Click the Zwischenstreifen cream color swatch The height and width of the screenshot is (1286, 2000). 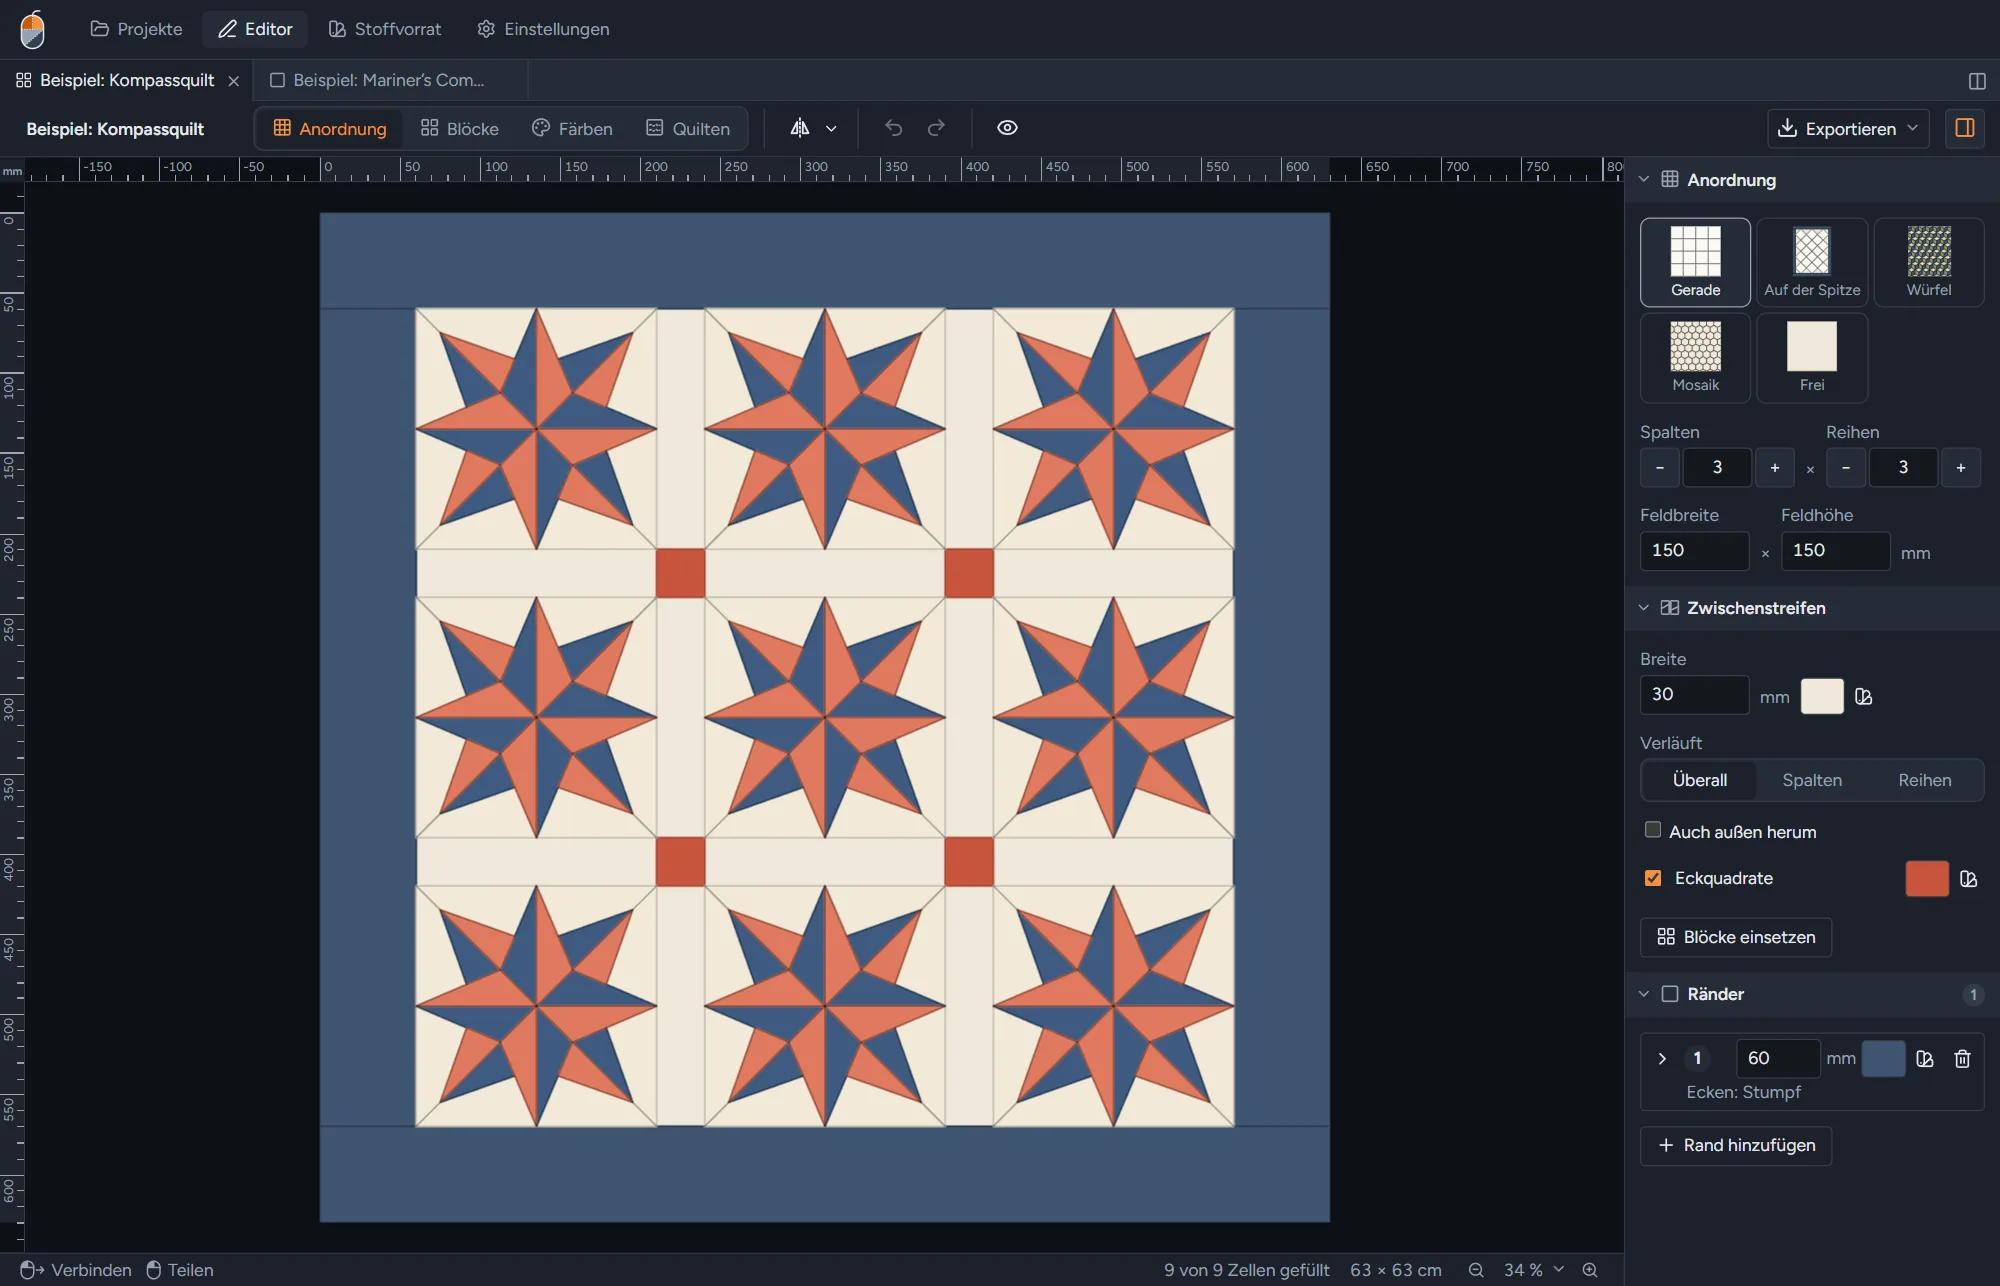click(x=1822, y=696)
